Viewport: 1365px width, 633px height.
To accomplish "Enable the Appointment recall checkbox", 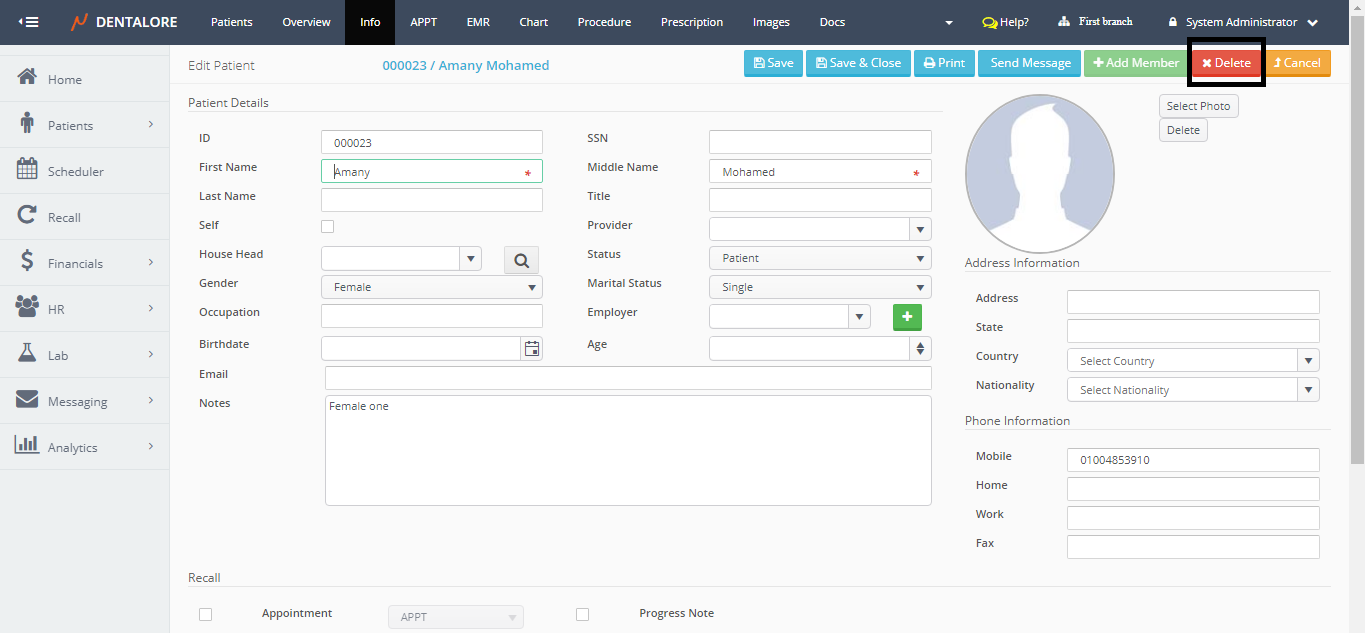I will pyautogui.click(x=205, y=614).
